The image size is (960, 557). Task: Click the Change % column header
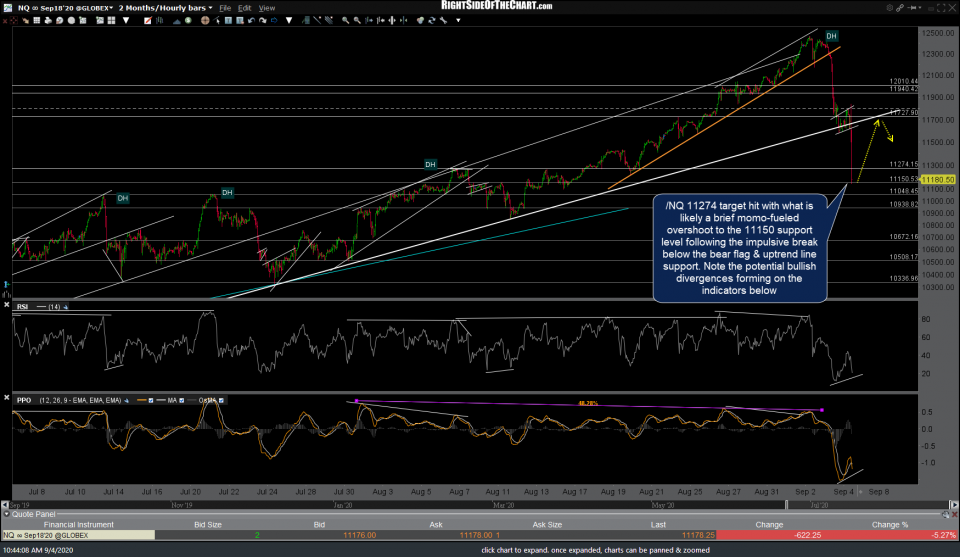point(890,525)
